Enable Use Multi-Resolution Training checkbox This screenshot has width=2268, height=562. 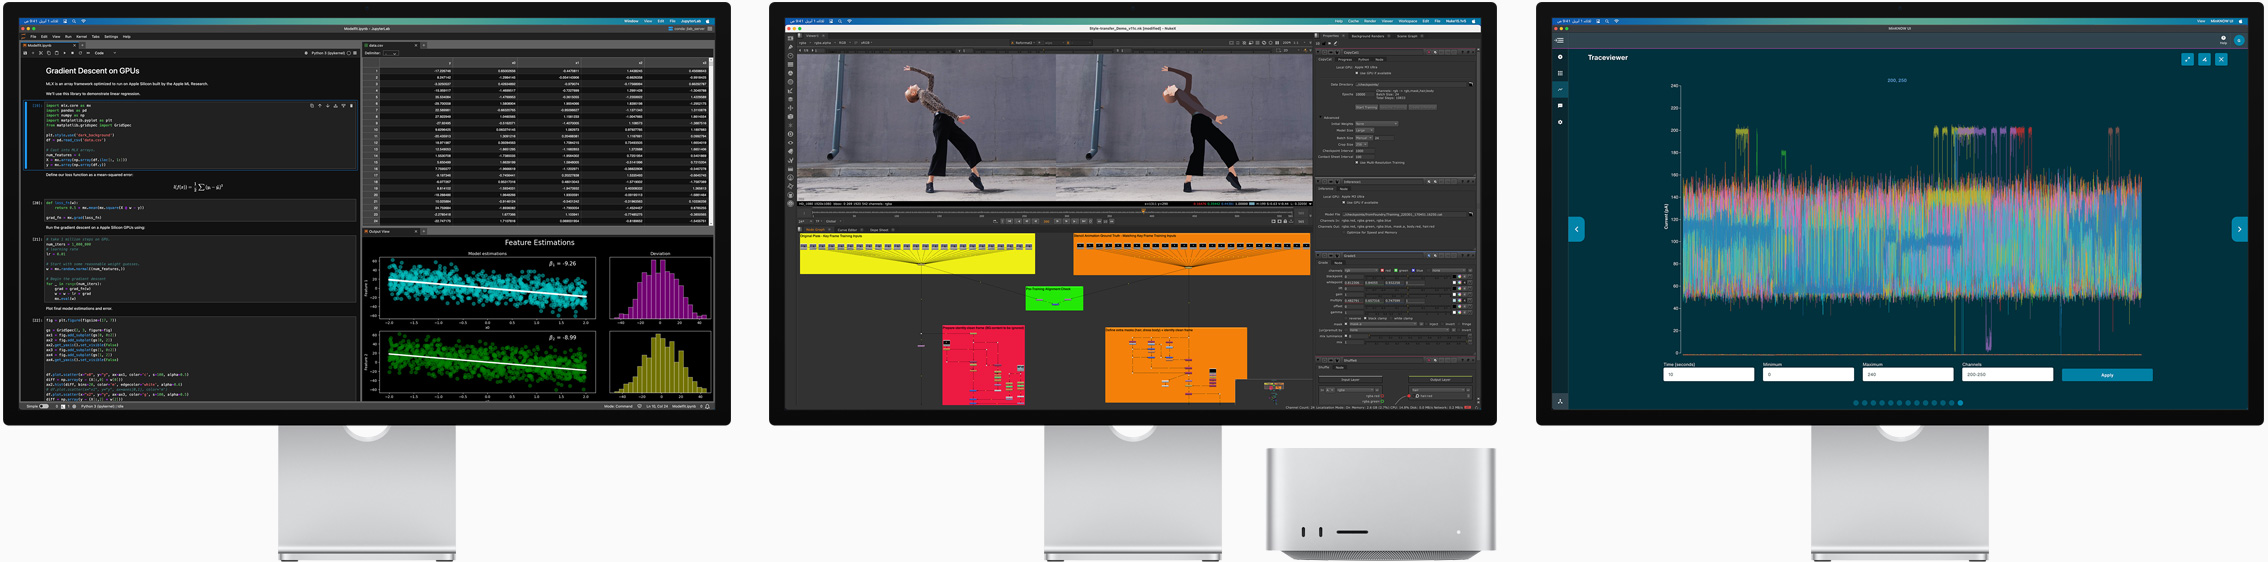click(1359, 162)
